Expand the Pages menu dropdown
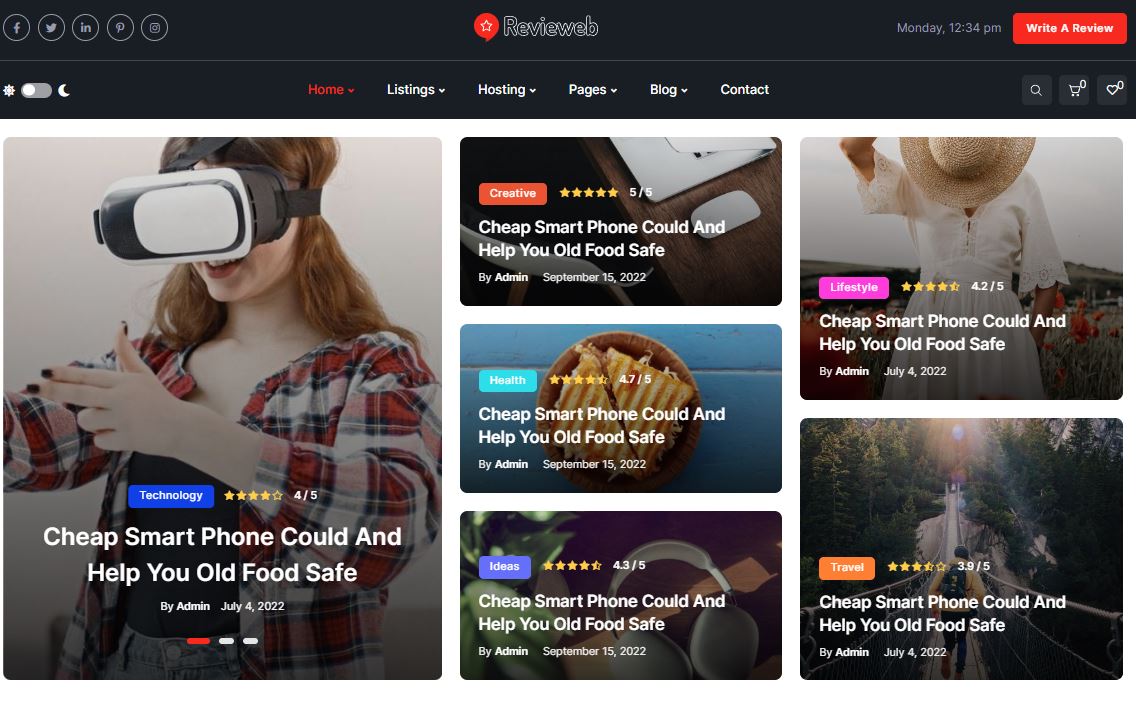The width and height of the screenshot is (1136, 718). [x=593, y=89]
